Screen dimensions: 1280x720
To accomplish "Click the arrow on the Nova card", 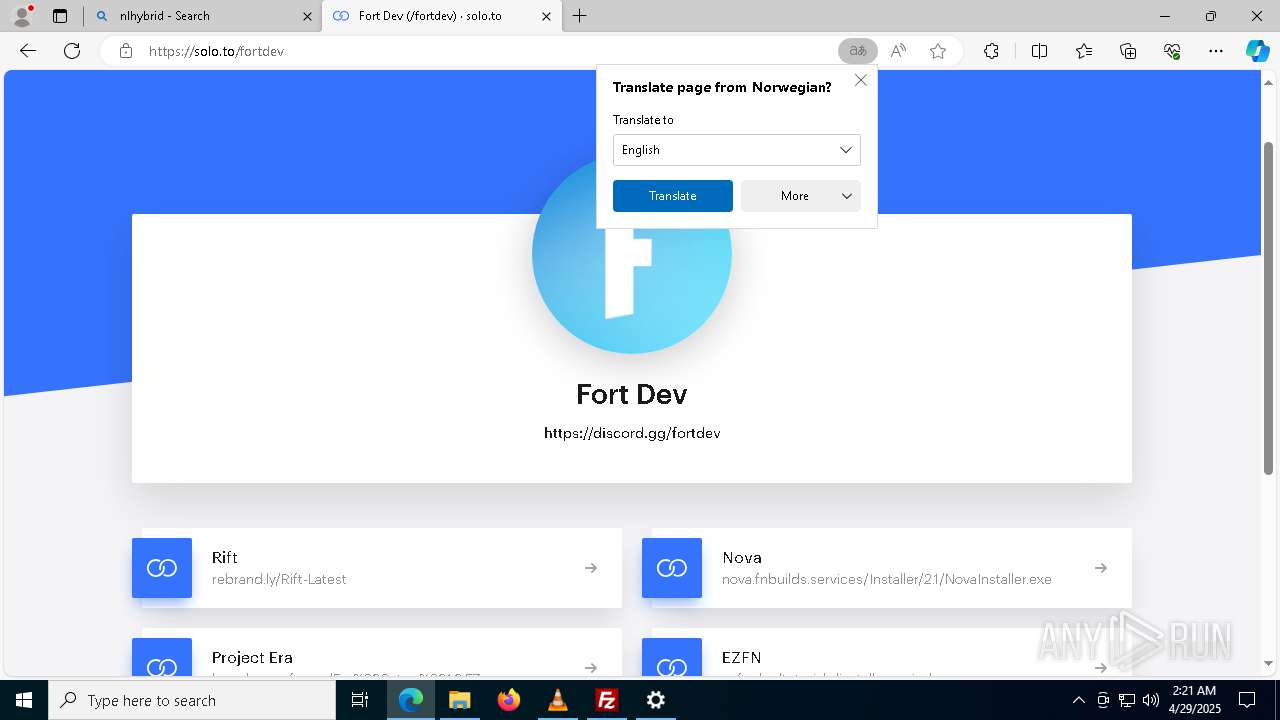I will (x=1101, y=568).
